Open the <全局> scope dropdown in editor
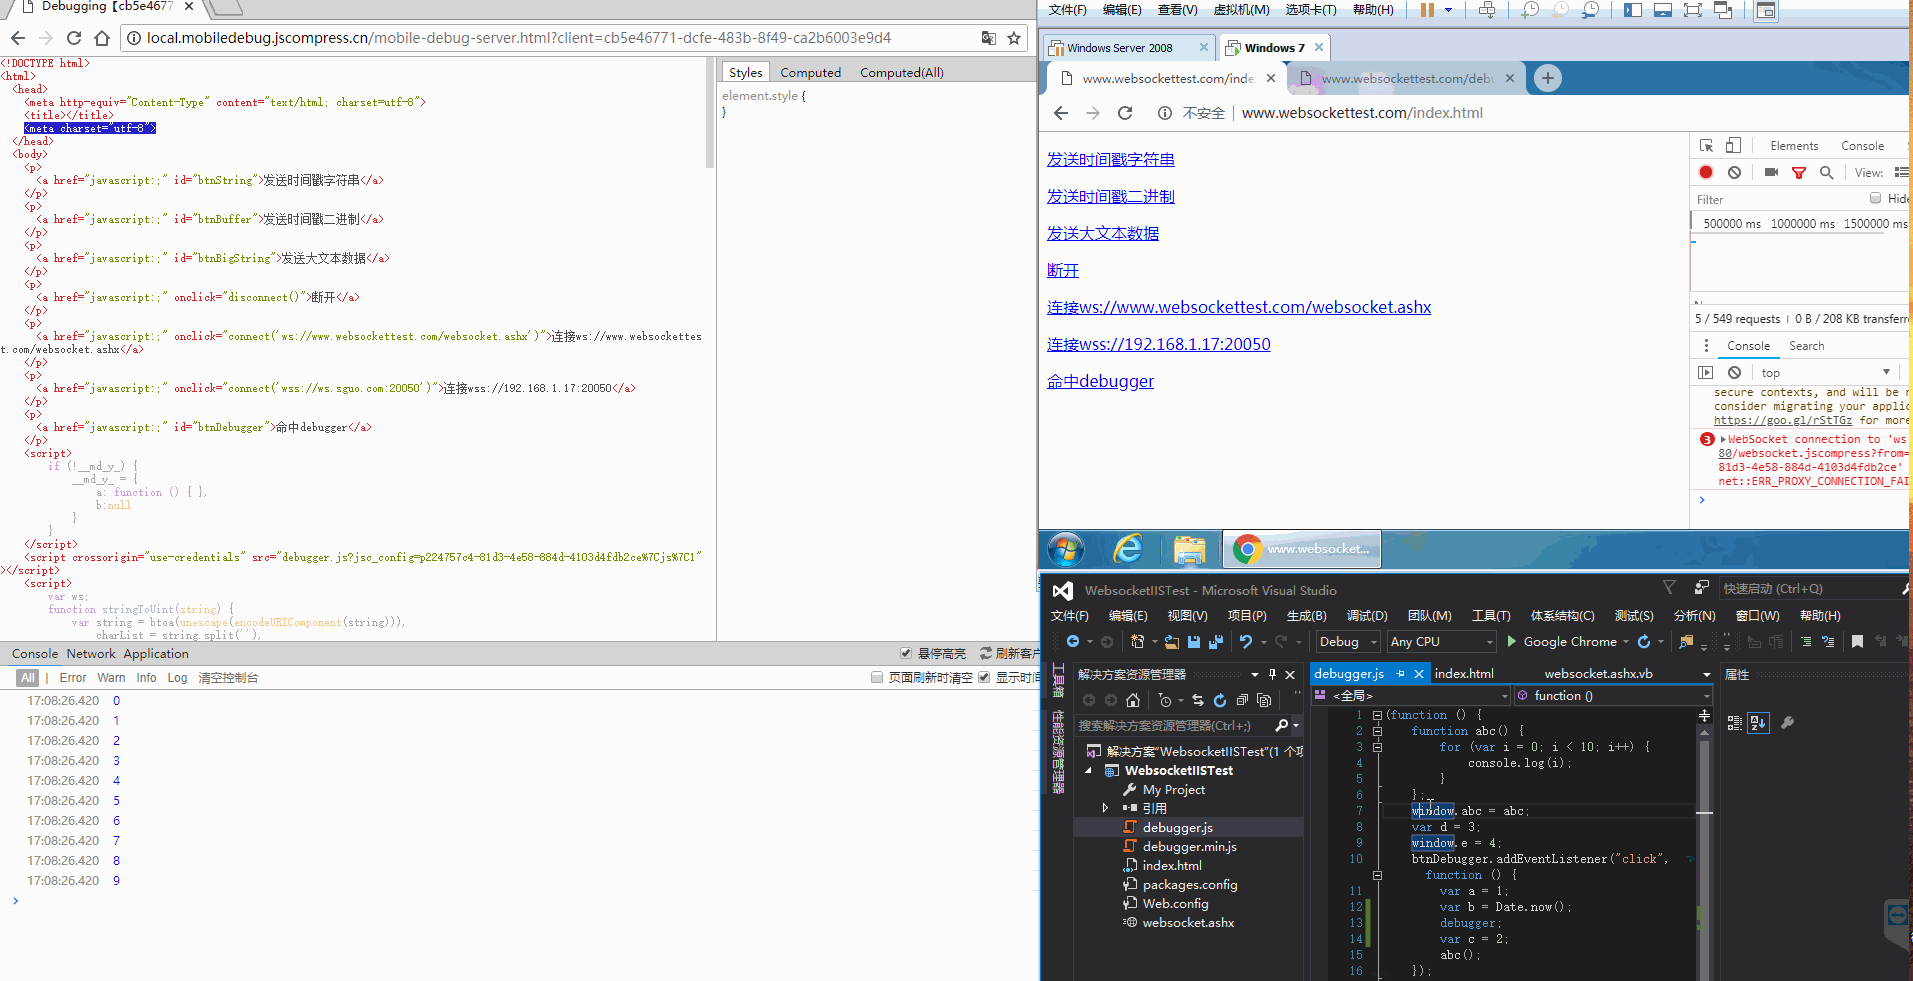This screenshot has width=1913, height=981. point(1410,695)
